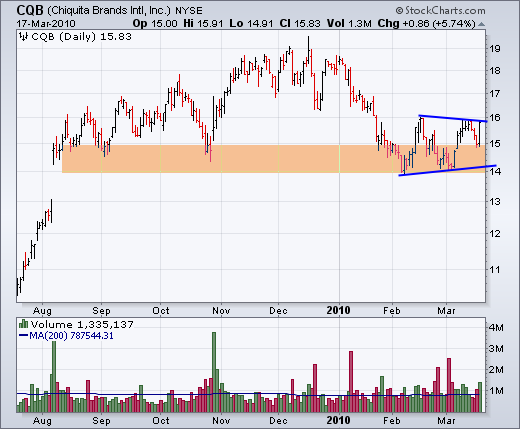520x429 pixels.
Task: Click the Oct label under price chart
Action: pos(161,311)
